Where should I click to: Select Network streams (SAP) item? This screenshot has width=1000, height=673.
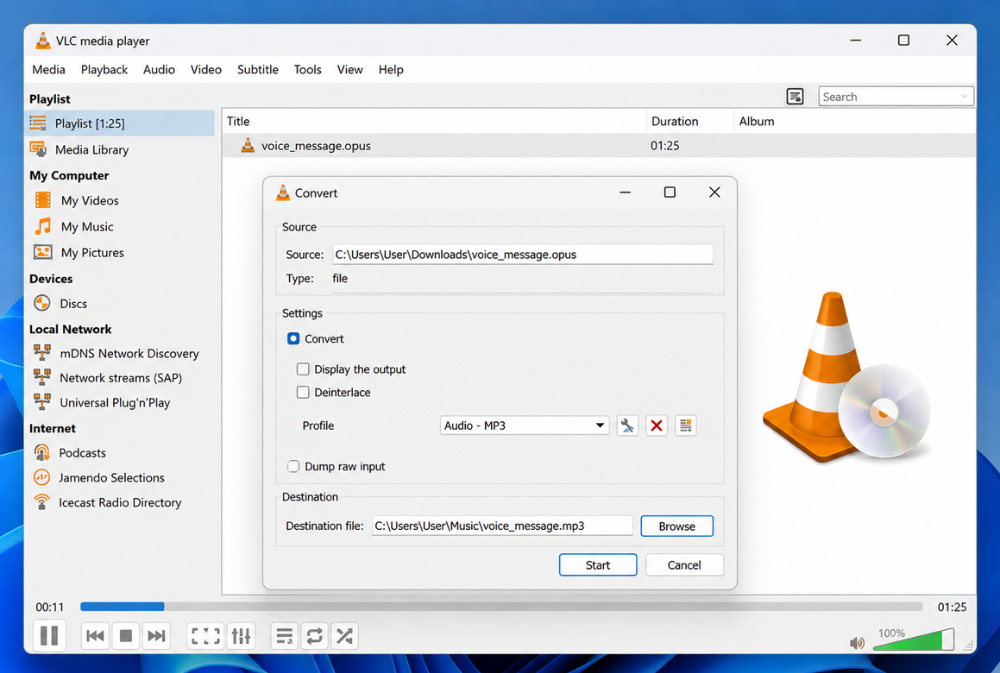(x=121, y=378)
